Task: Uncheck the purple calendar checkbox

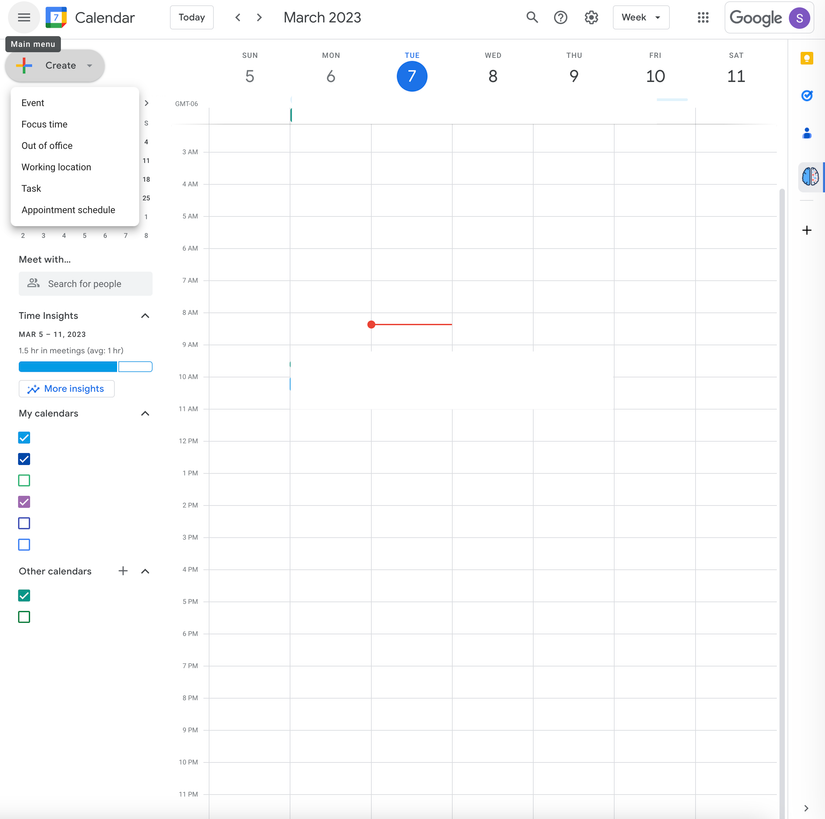Action: [x=24, y=502]
